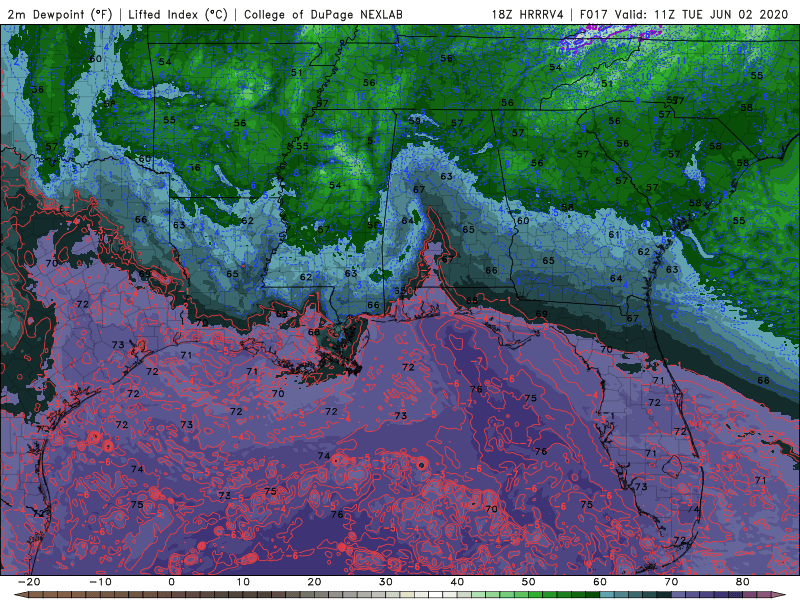Click the '70' color scale label
800x600 pixels.
tap(671, 582)
